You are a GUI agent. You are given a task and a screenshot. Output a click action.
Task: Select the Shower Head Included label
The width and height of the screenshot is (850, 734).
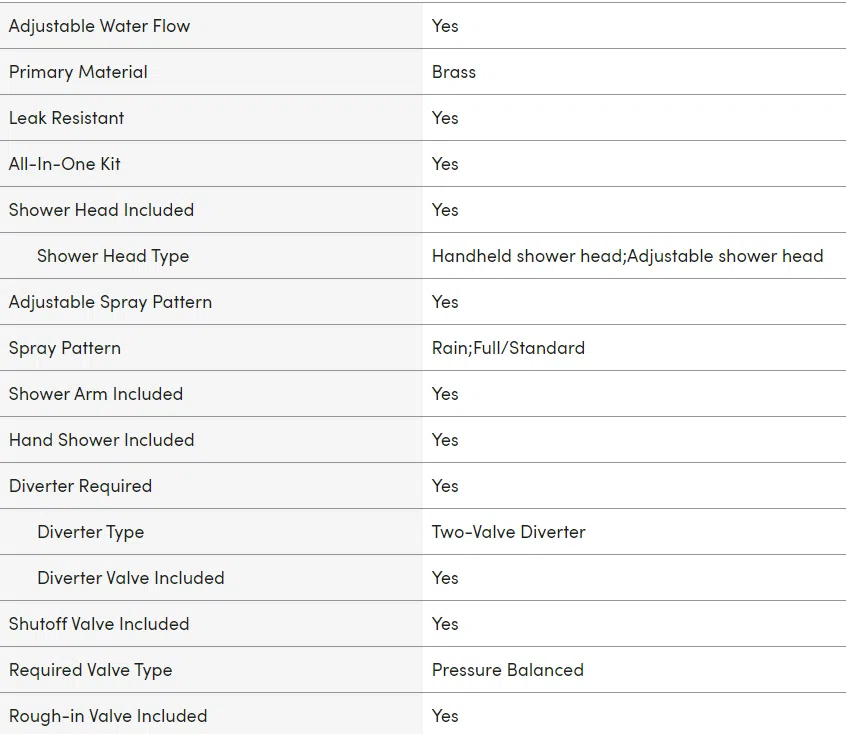[x=101, y=210]
